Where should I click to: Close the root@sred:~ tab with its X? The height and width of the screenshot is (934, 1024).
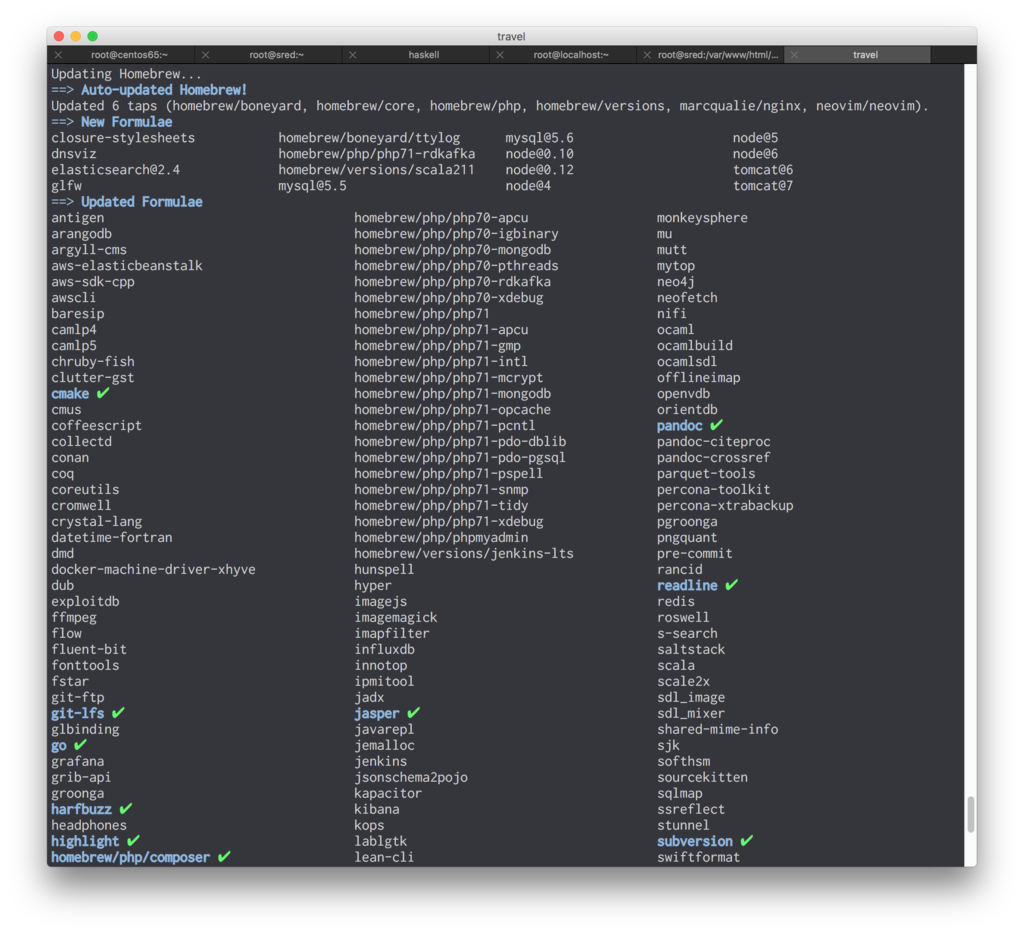(x=205, y=55)
